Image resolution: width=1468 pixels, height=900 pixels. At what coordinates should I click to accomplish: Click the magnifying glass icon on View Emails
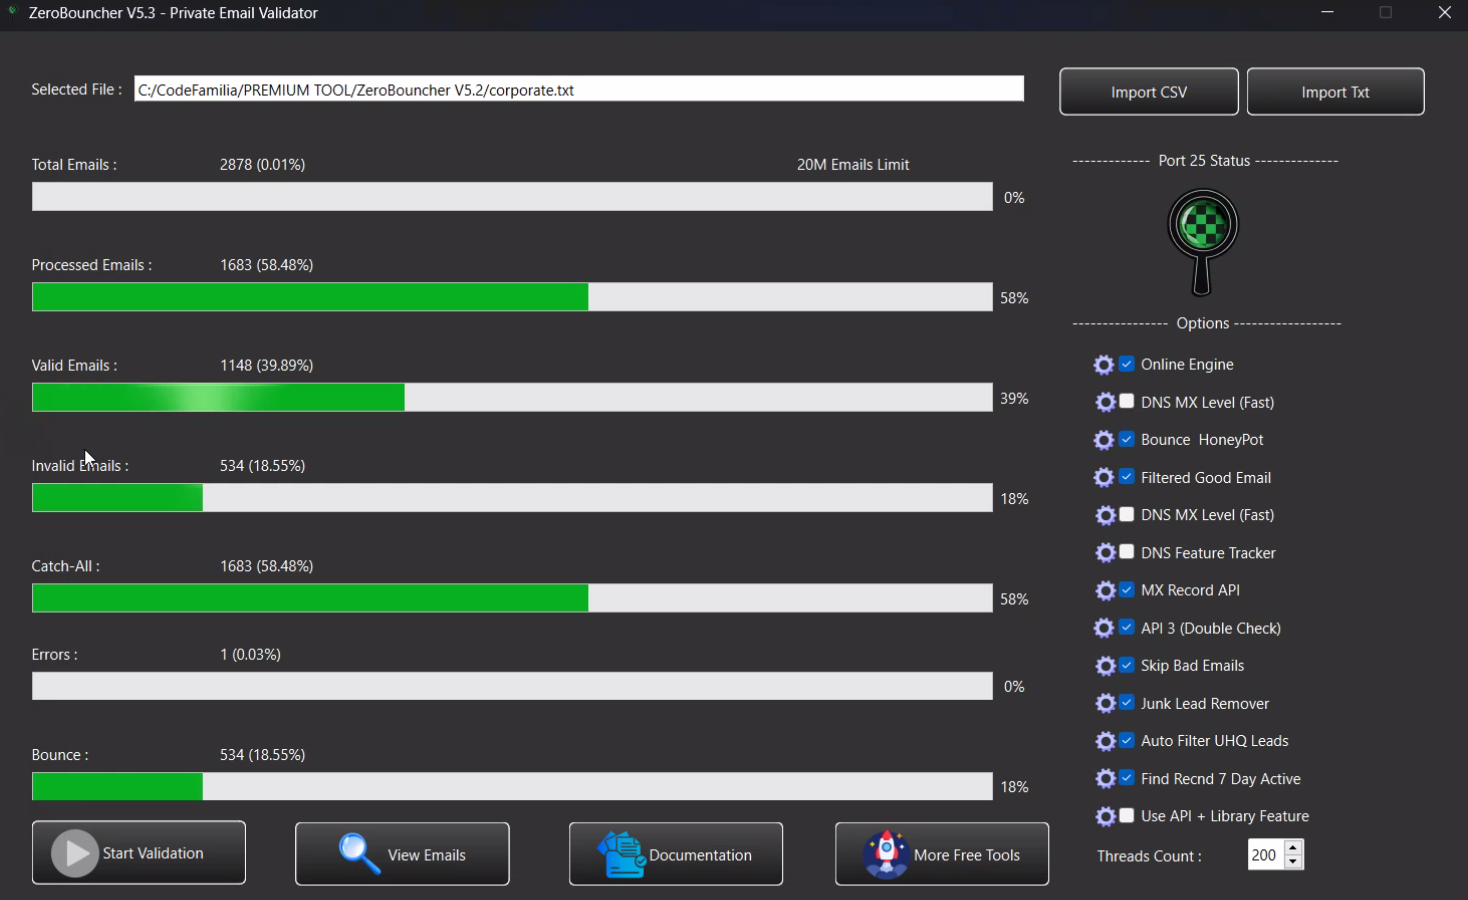click(359, 854)
